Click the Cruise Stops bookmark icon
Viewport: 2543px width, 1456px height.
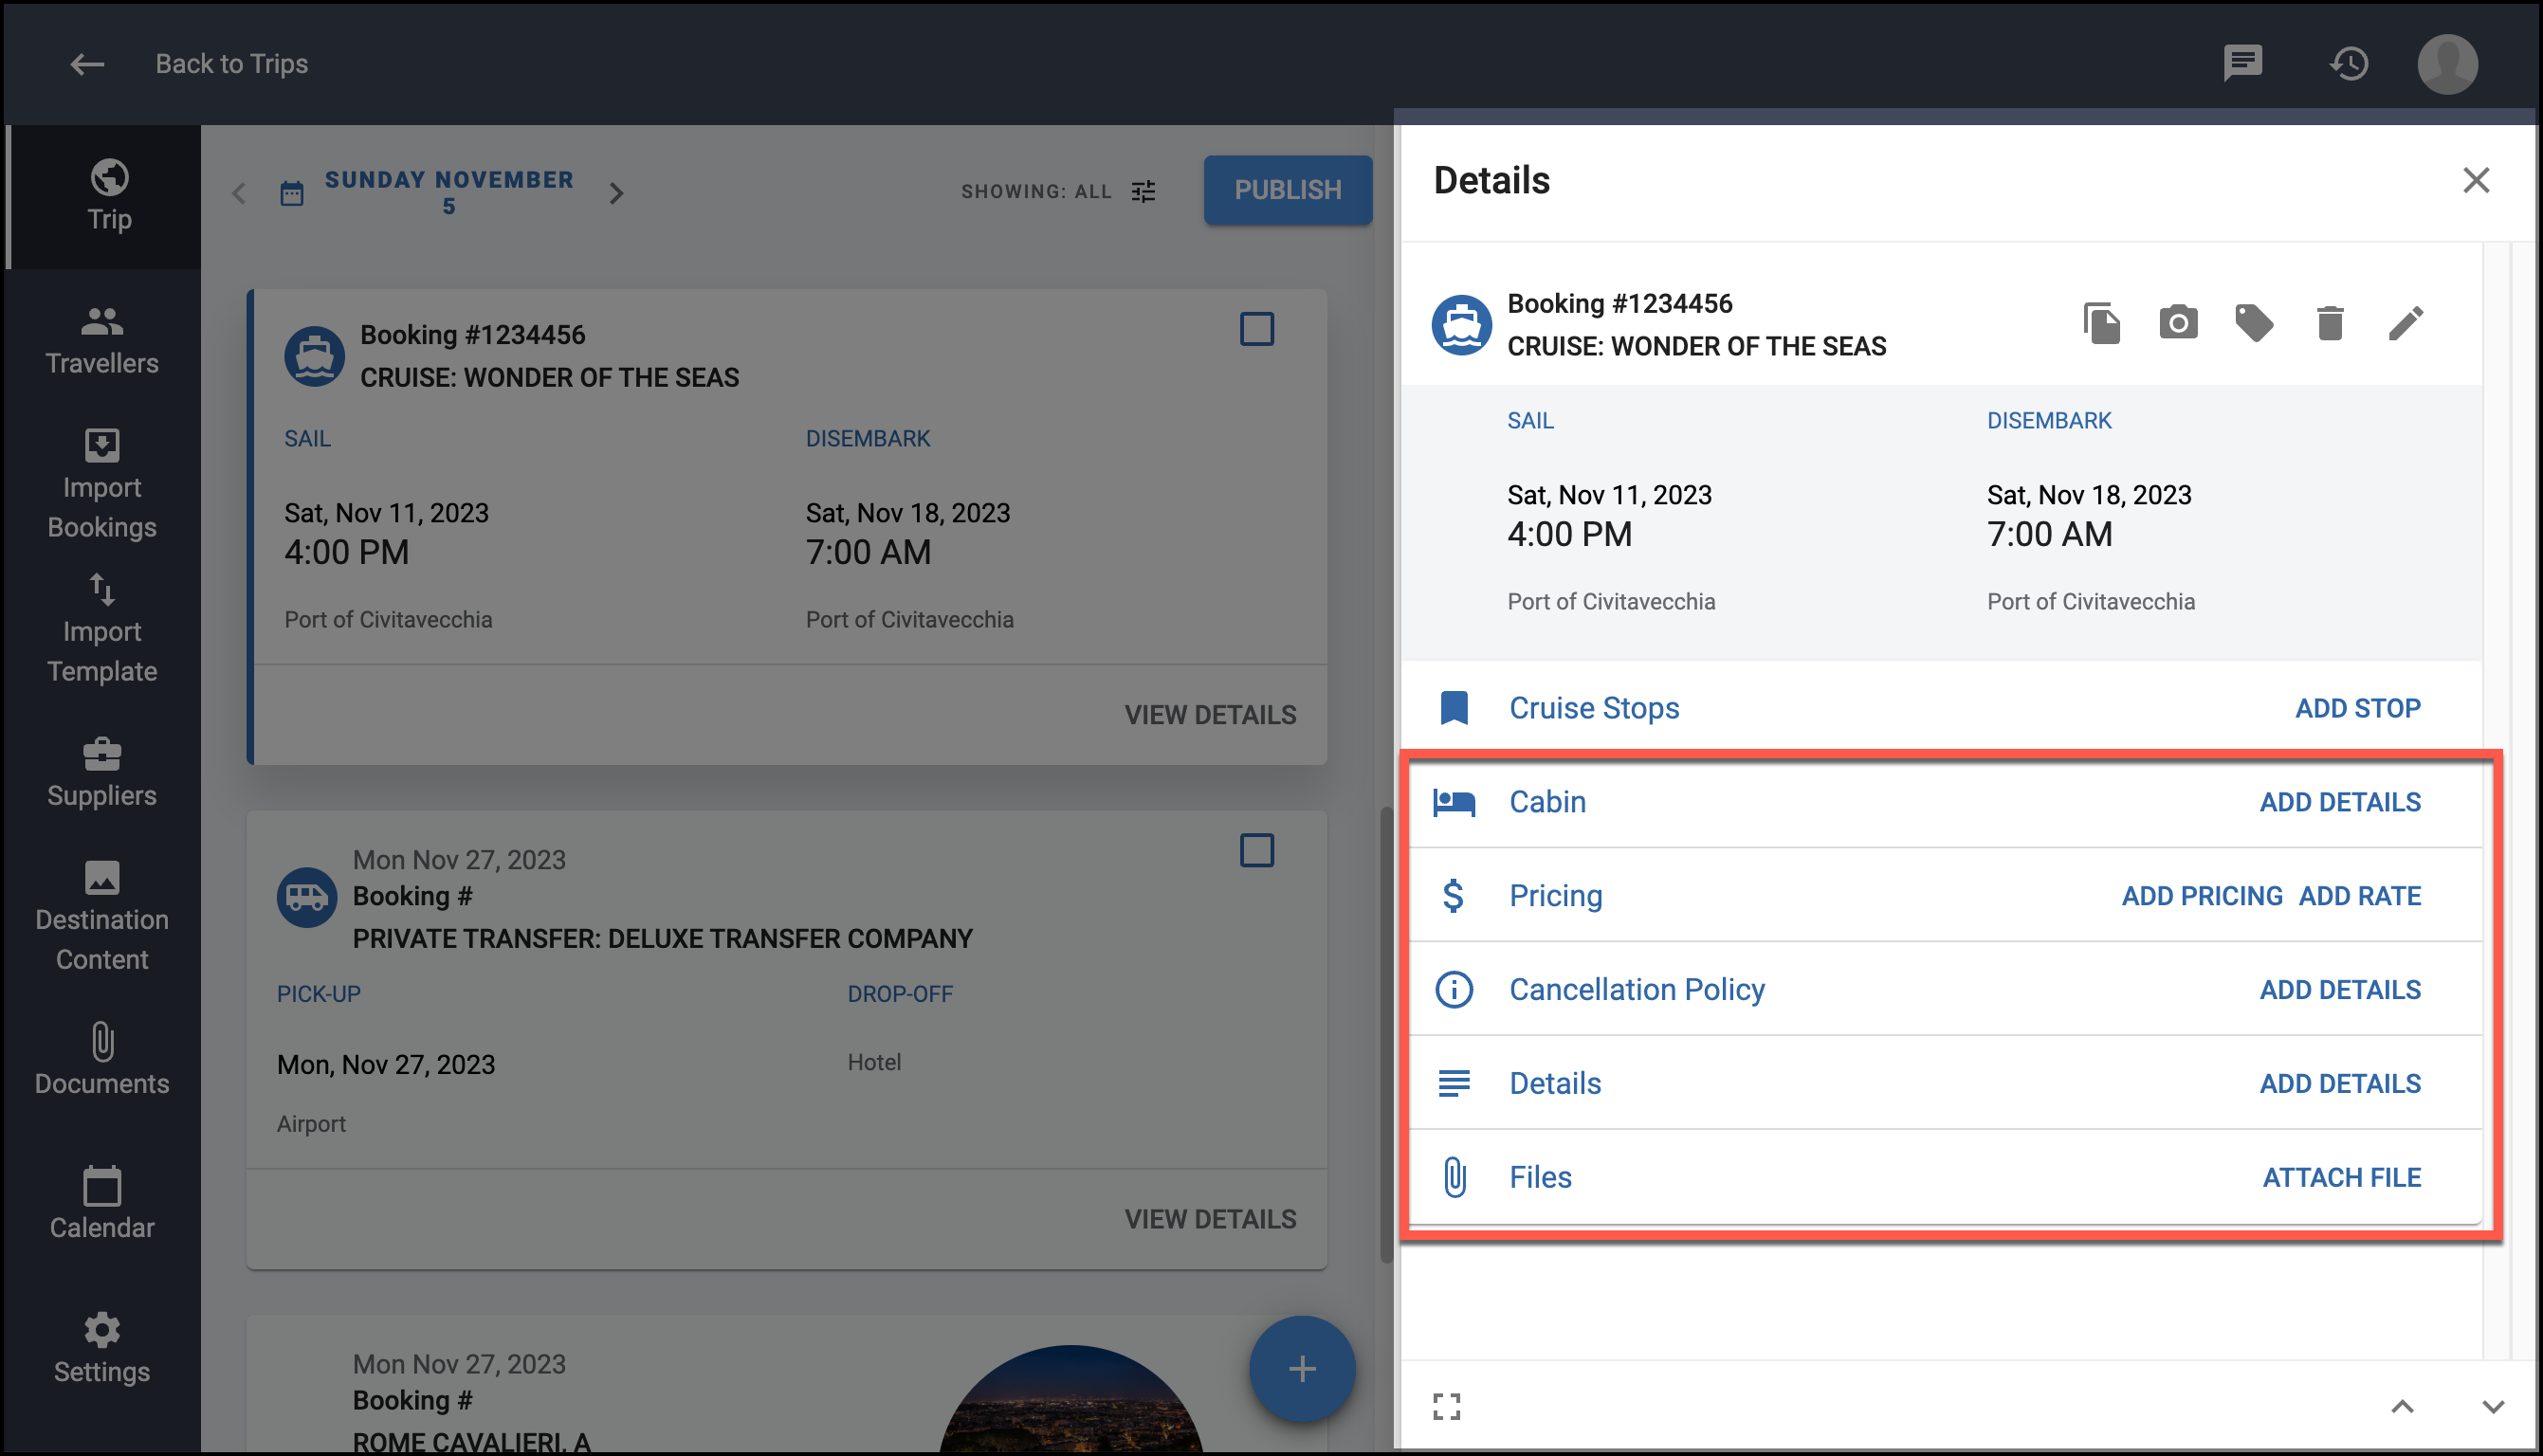(1454, 708)
